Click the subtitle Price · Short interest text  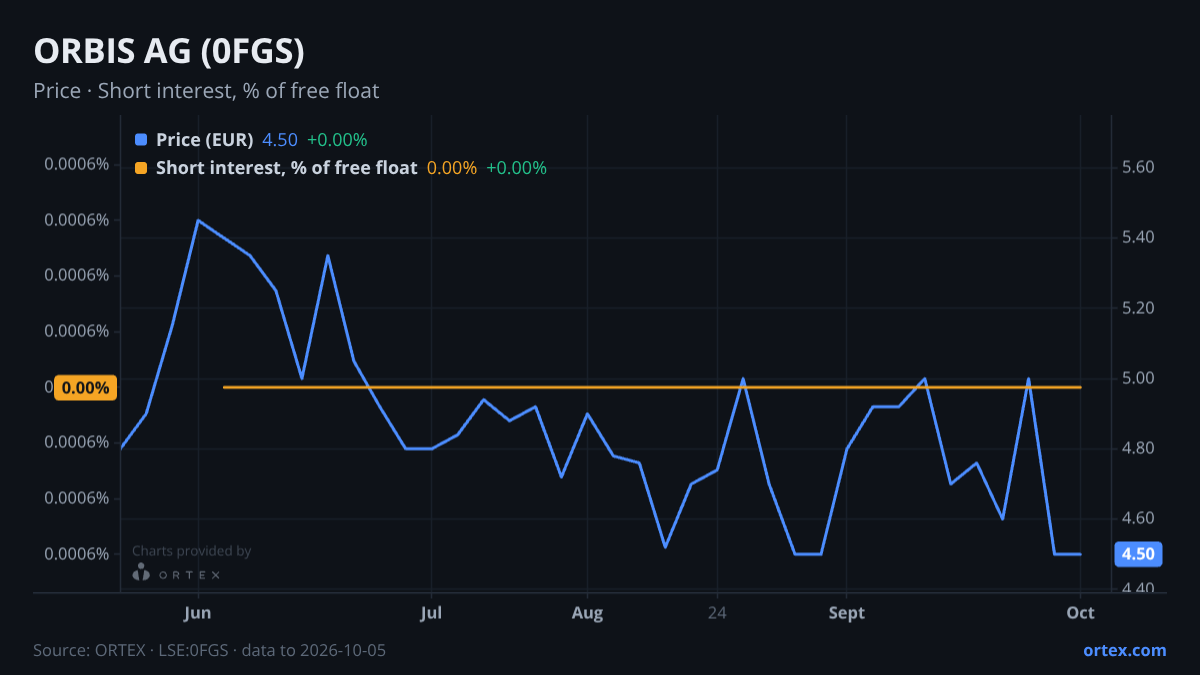(x=206, y=91)
